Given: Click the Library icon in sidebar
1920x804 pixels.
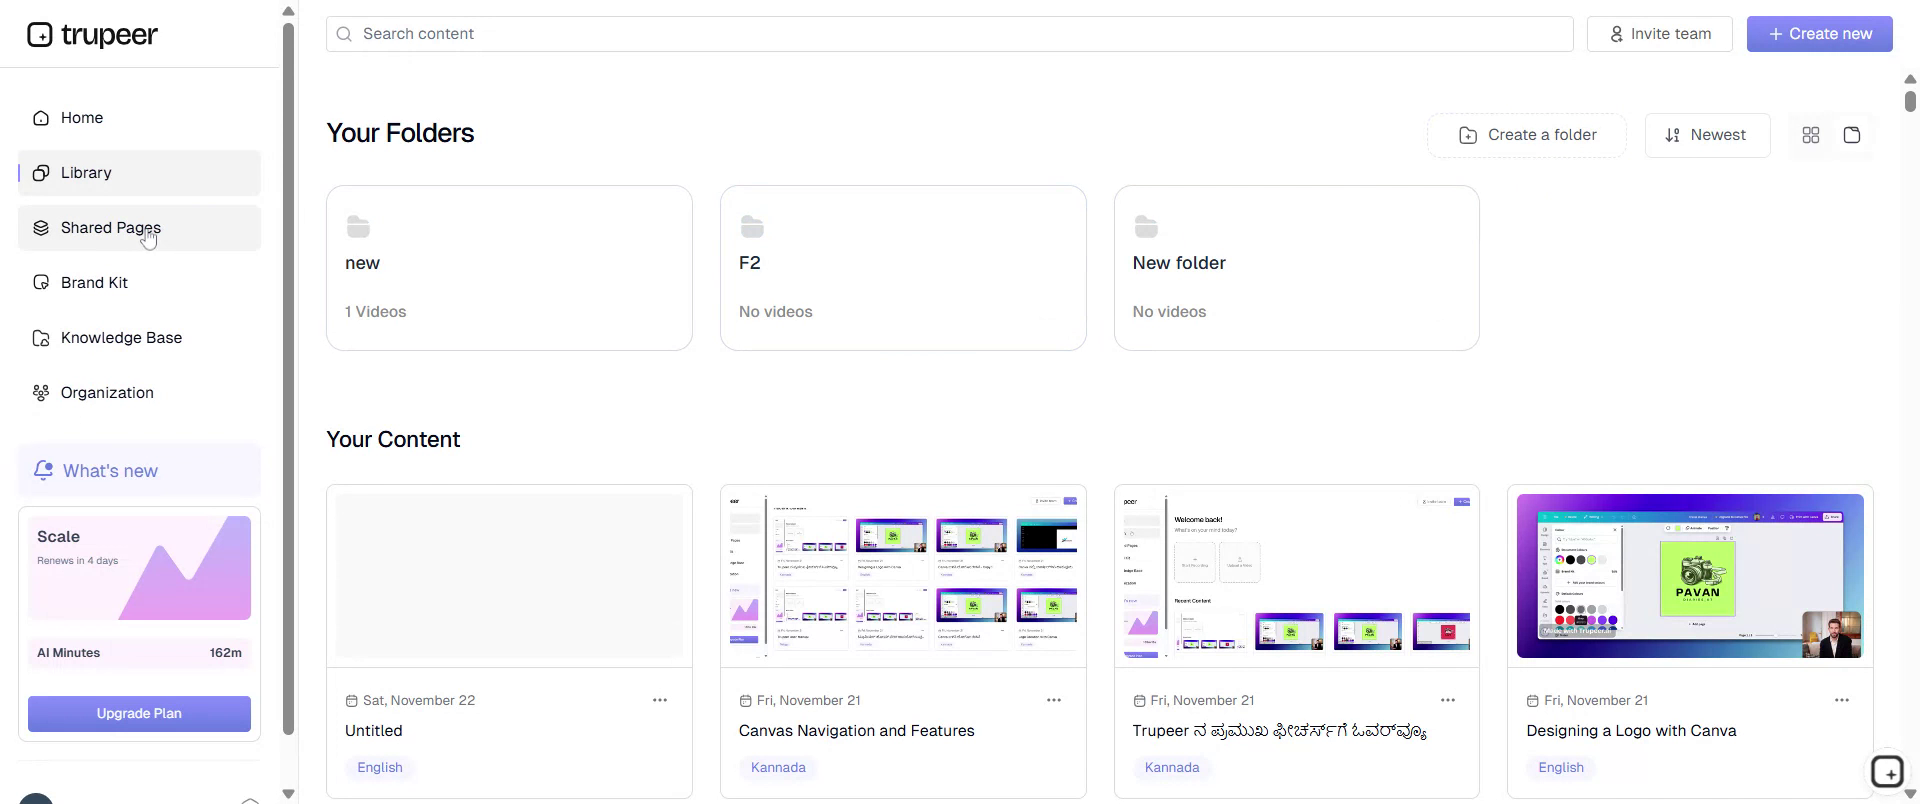Looking at the screenshot, I should [x=41, y=173].
